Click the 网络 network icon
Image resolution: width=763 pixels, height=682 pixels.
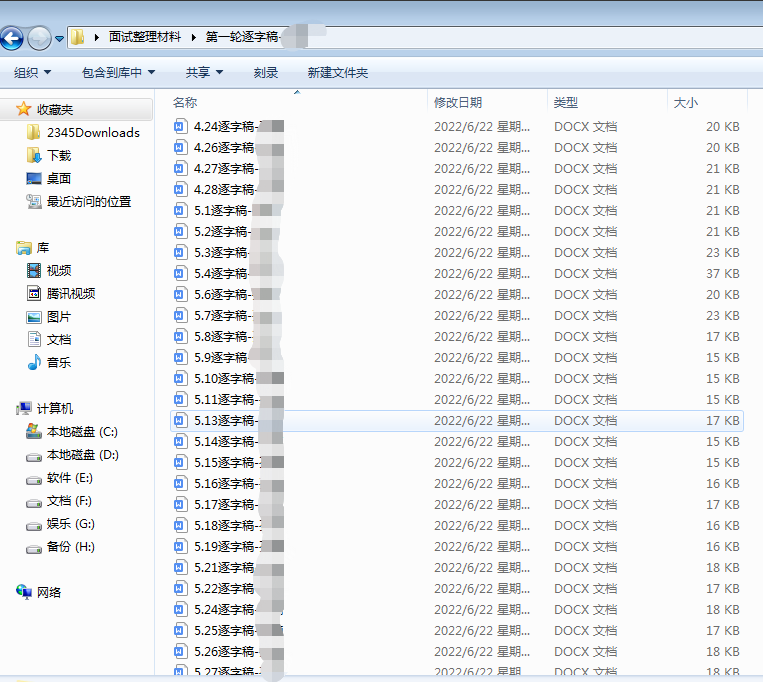click(x=24, y=592)
